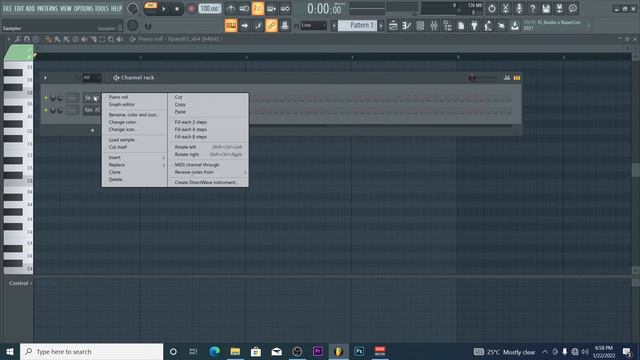
Task: Open the Piano roll view icon
Action: [x=407, y=26]
